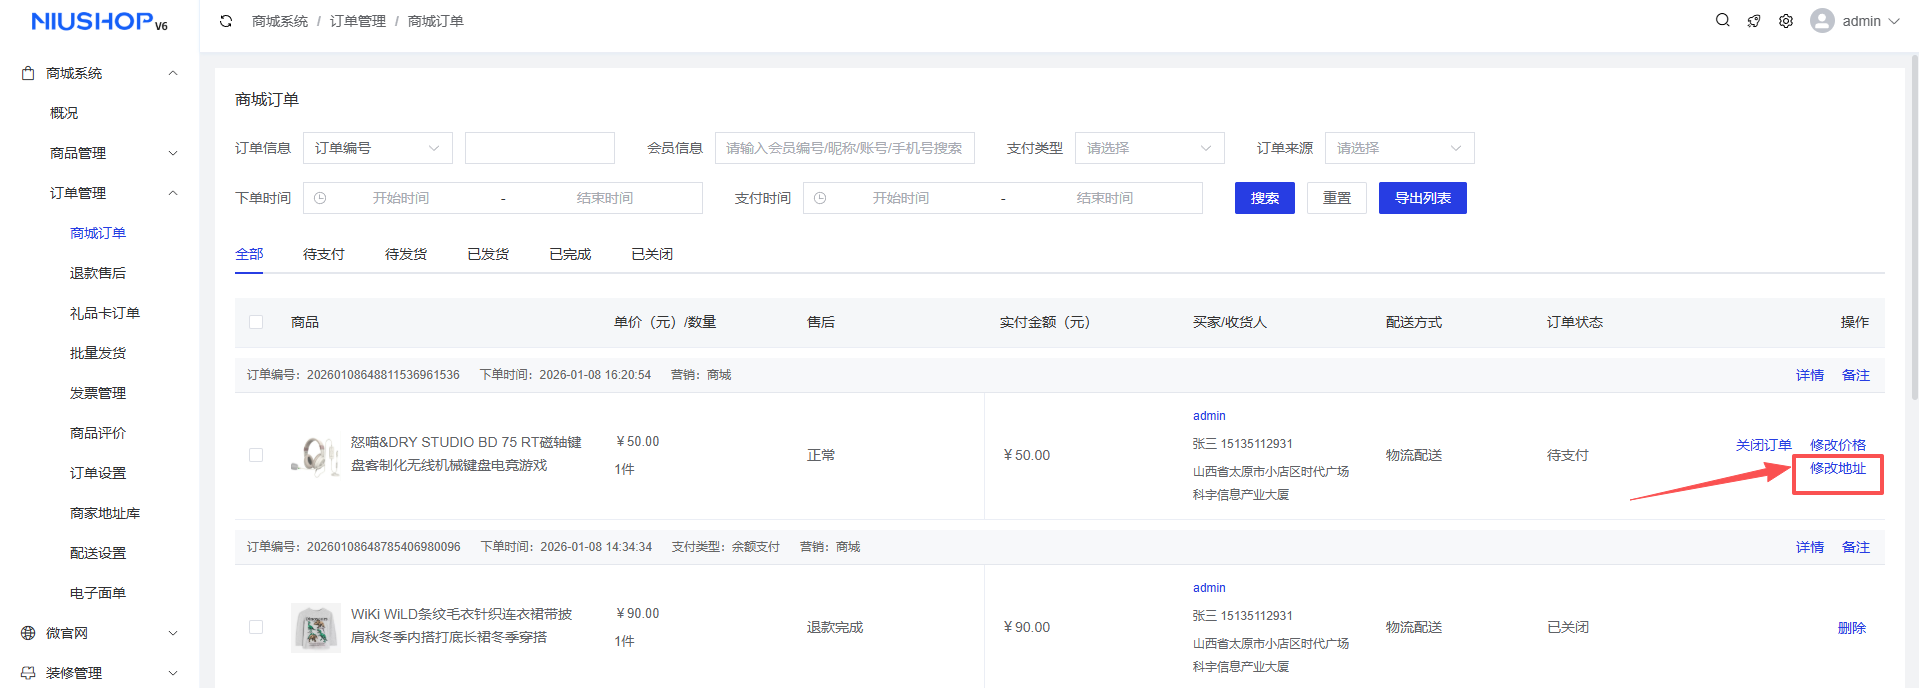
Task: Click clock icon in 下单时间 field
Action: pos(320,198)
